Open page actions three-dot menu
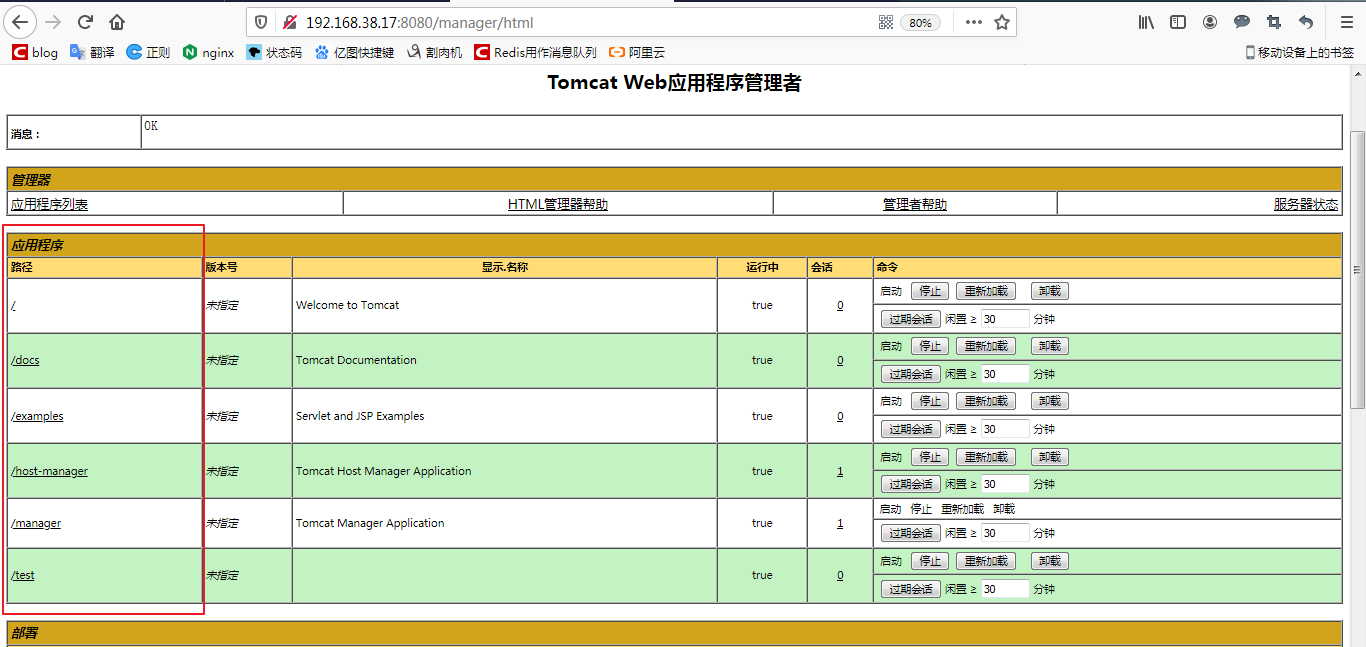The image size is (1366, 647). (973, 22)
